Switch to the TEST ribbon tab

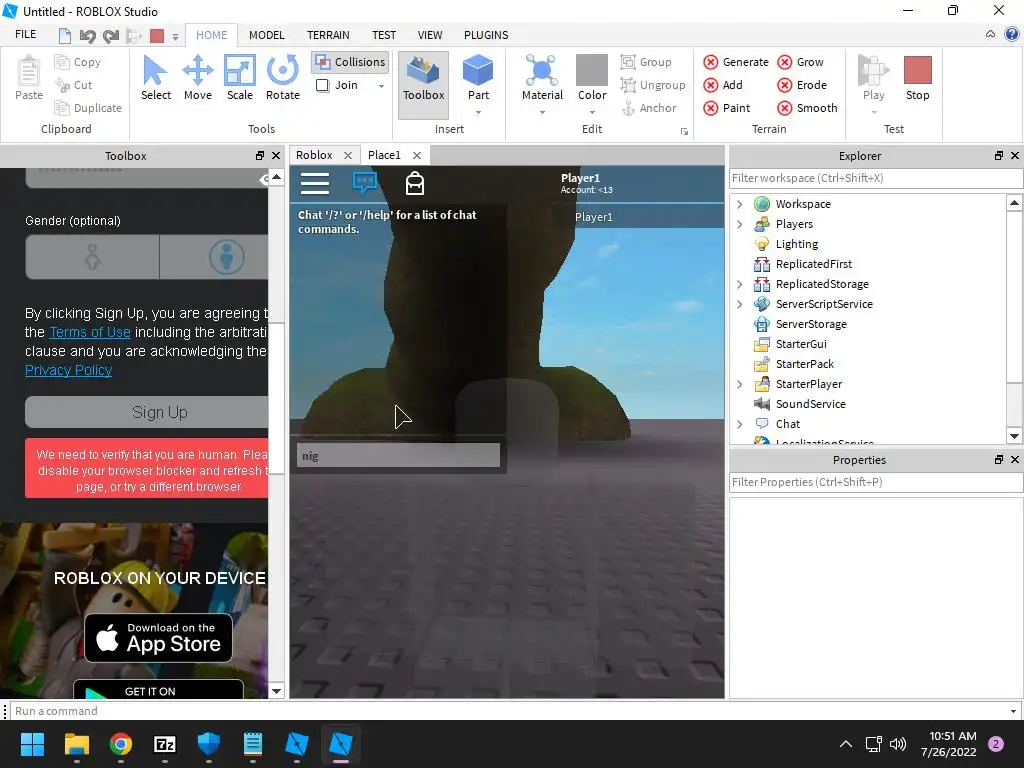click(384, 35)
